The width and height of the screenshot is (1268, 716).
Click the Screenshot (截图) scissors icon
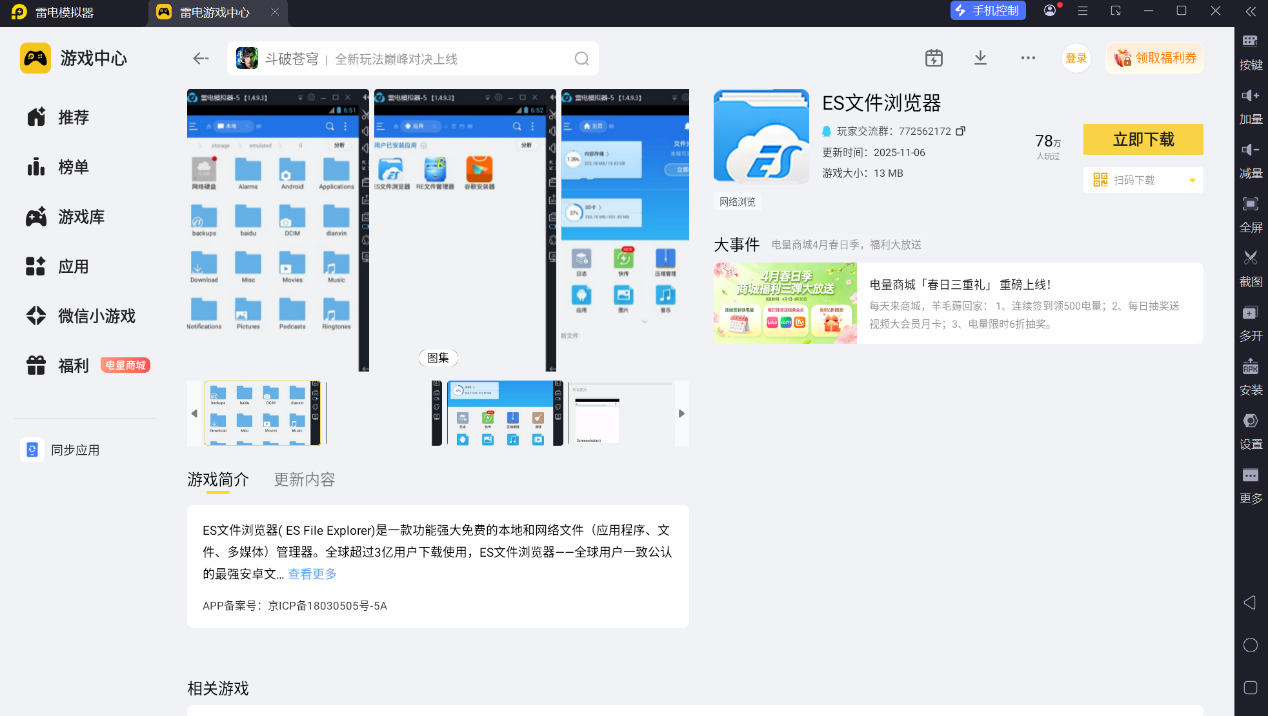pos(1250,258)
